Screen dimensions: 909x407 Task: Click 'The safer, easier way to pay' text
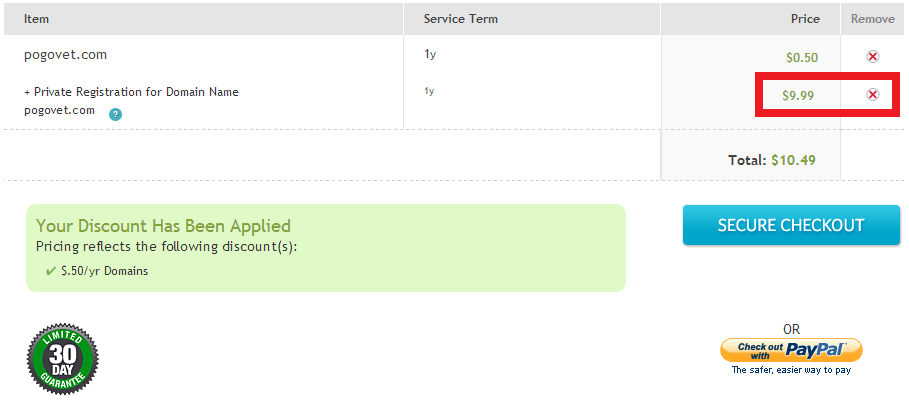[x=791, y=370]
